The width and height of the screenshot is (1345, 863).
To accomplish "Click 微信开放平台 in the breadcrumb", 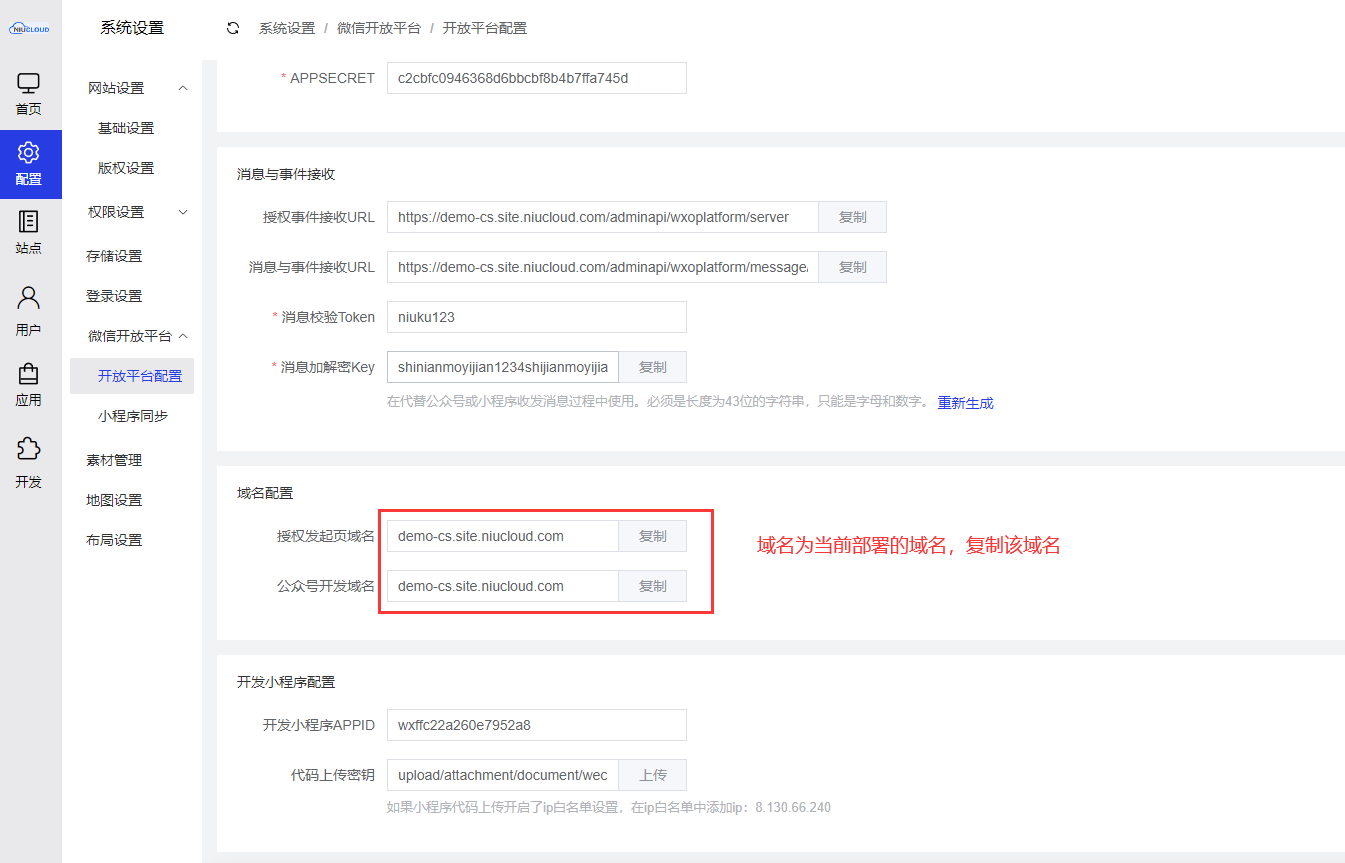I will coord(379,28).
